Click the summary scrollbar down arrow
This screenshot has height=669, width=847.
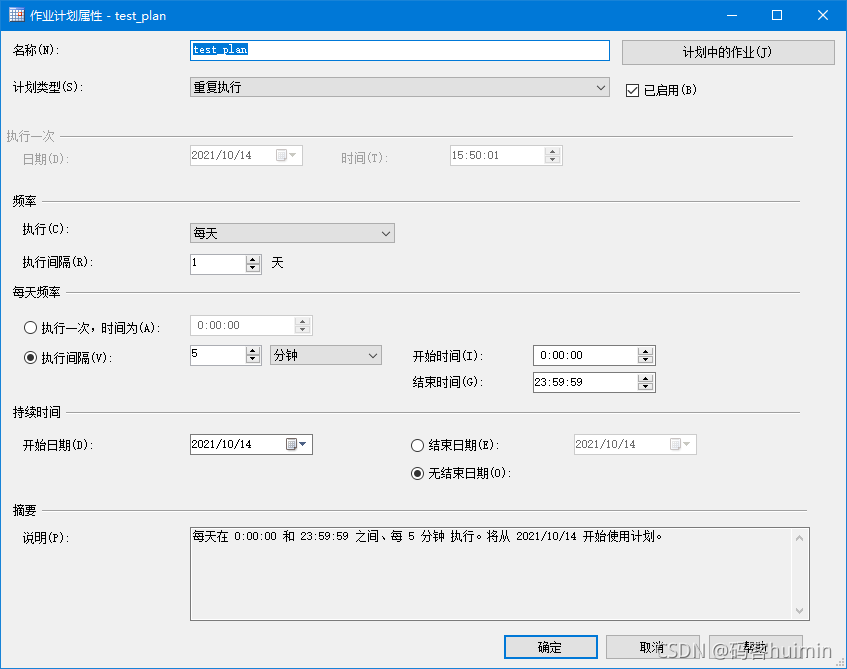(x=799, y=611)
